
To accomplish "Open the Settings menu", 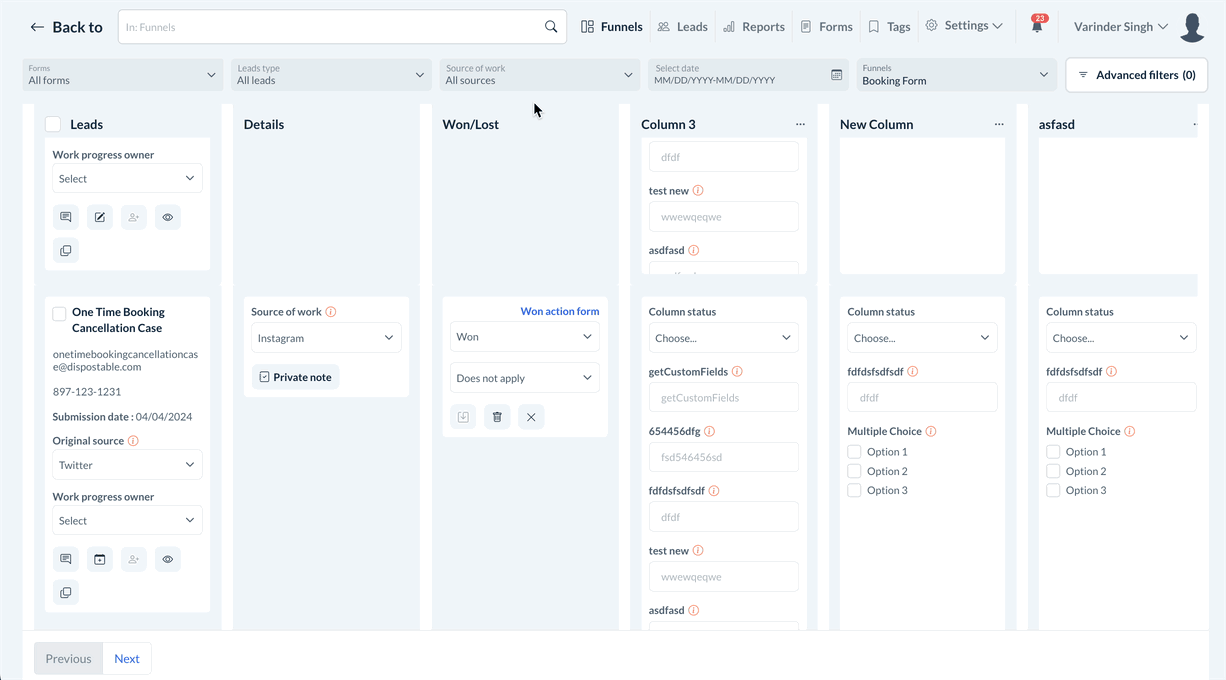I will click(x=964, y=26).
